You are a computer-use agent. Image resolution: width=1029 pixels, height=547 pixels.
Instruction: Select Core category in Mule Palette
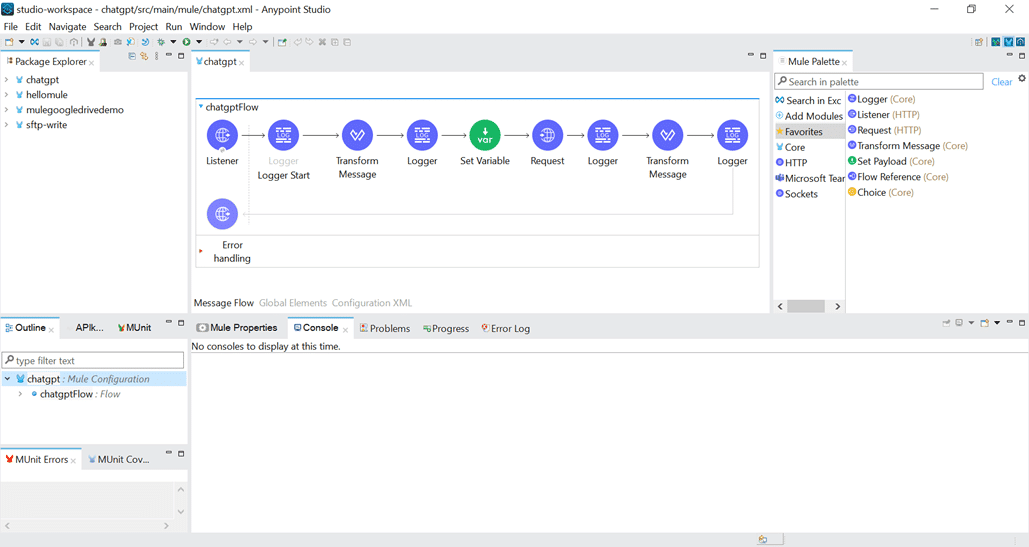click(x=790, y=148)
